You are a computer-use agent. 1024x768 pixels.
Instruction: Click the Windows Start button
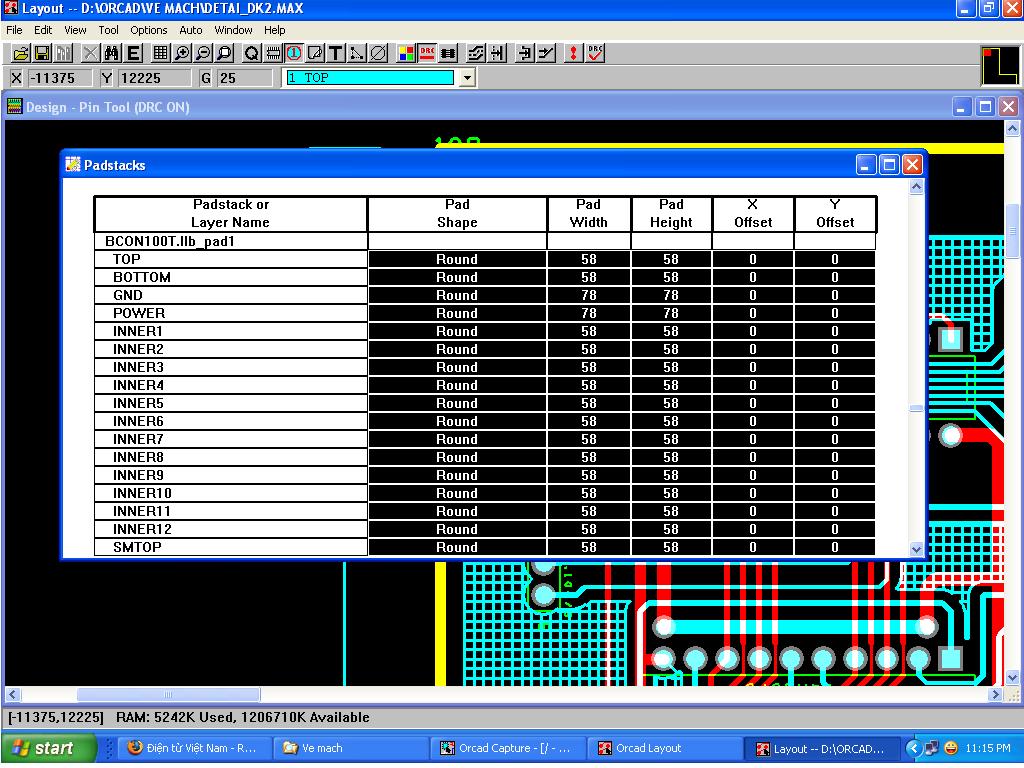[49, 748]
